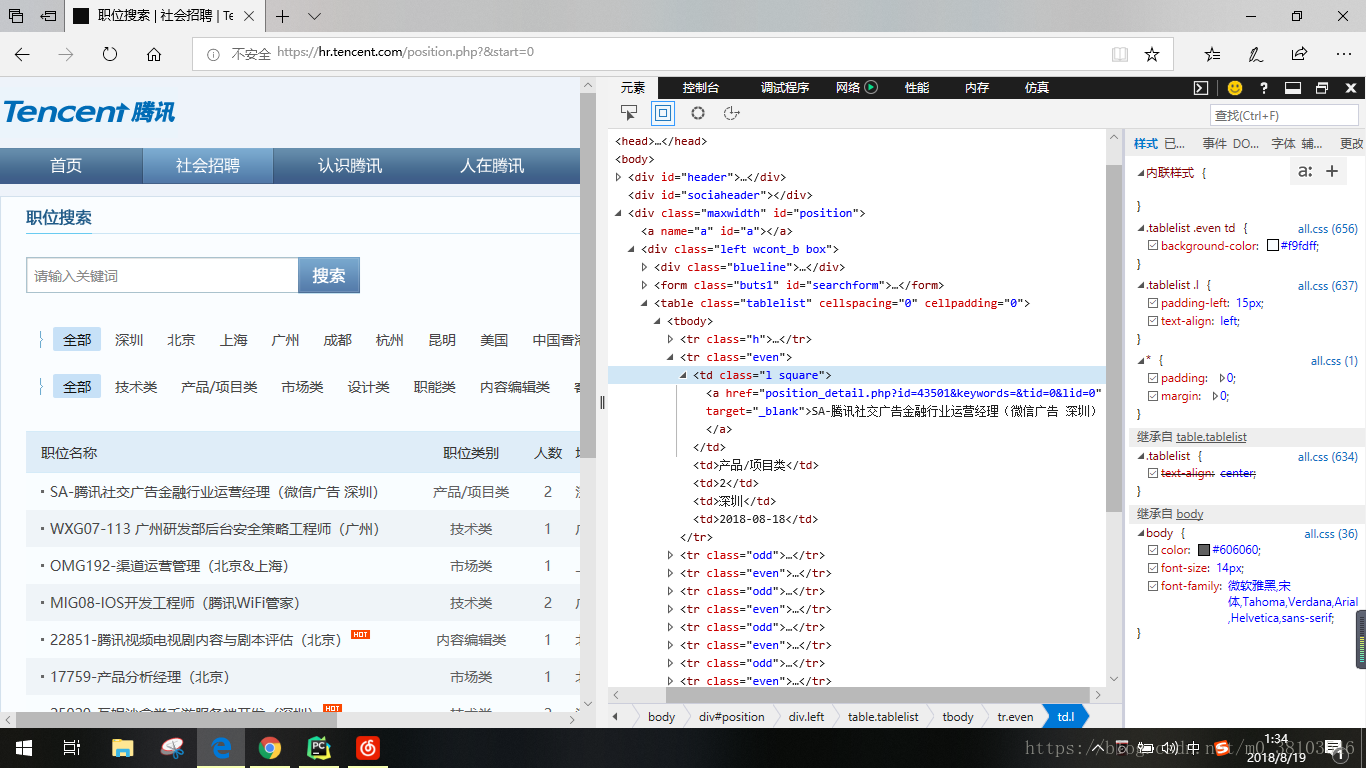Open Edge settings and more menu

coord(1343,54)
